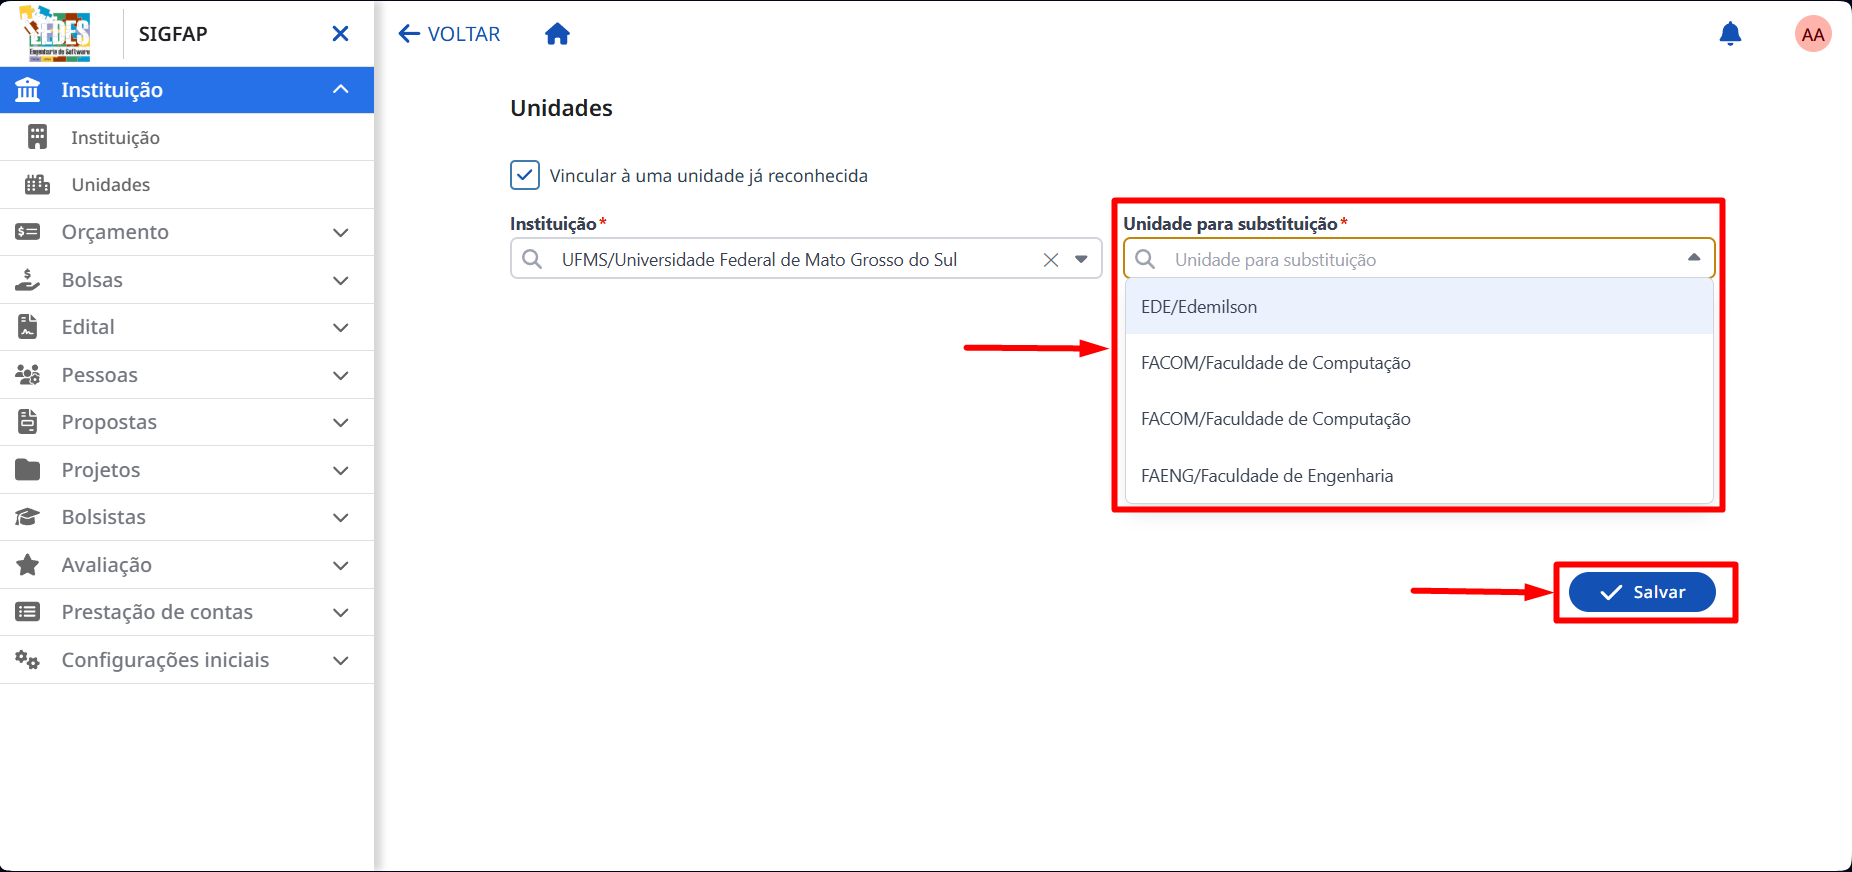Click the Bolsistas graduation cap icon
1852x872 pixels.
28,517
